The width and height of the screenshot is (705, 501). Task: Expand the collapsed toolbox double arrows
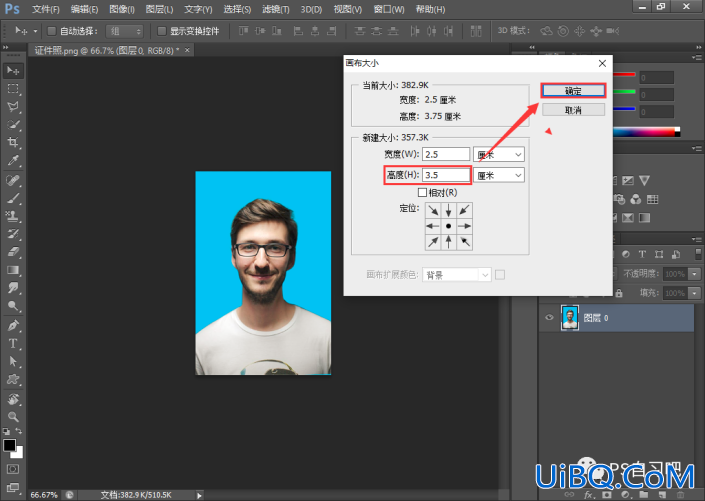[5, 47]
